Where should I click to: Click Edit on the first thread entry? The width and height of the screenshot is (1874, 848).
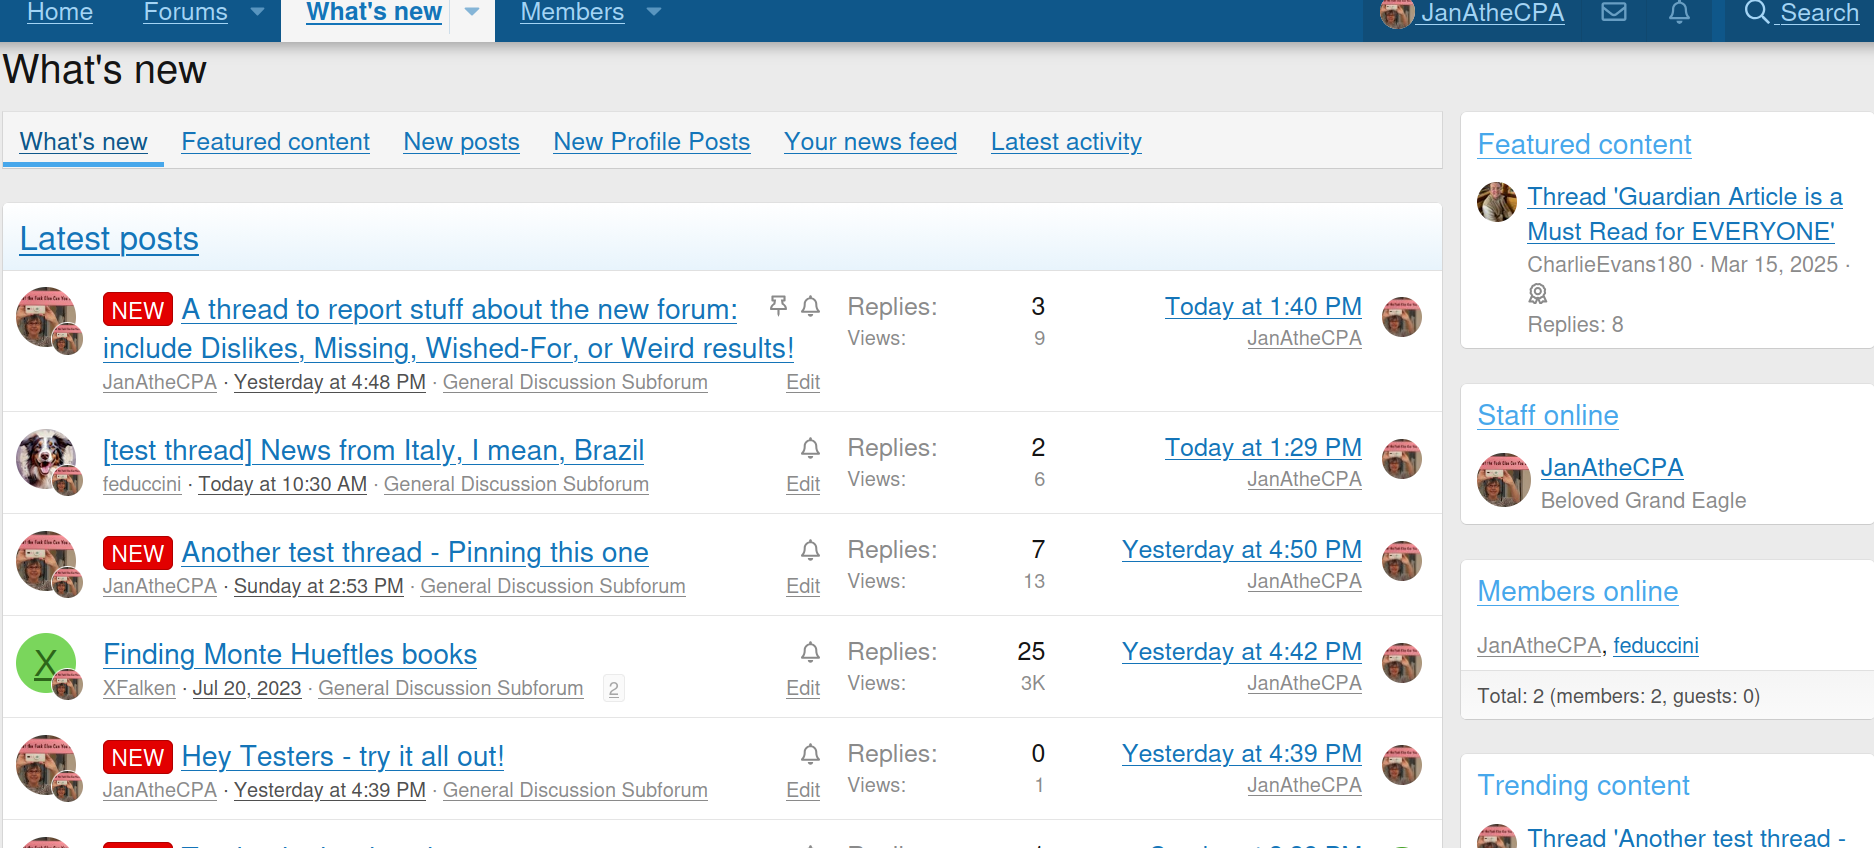802,382
